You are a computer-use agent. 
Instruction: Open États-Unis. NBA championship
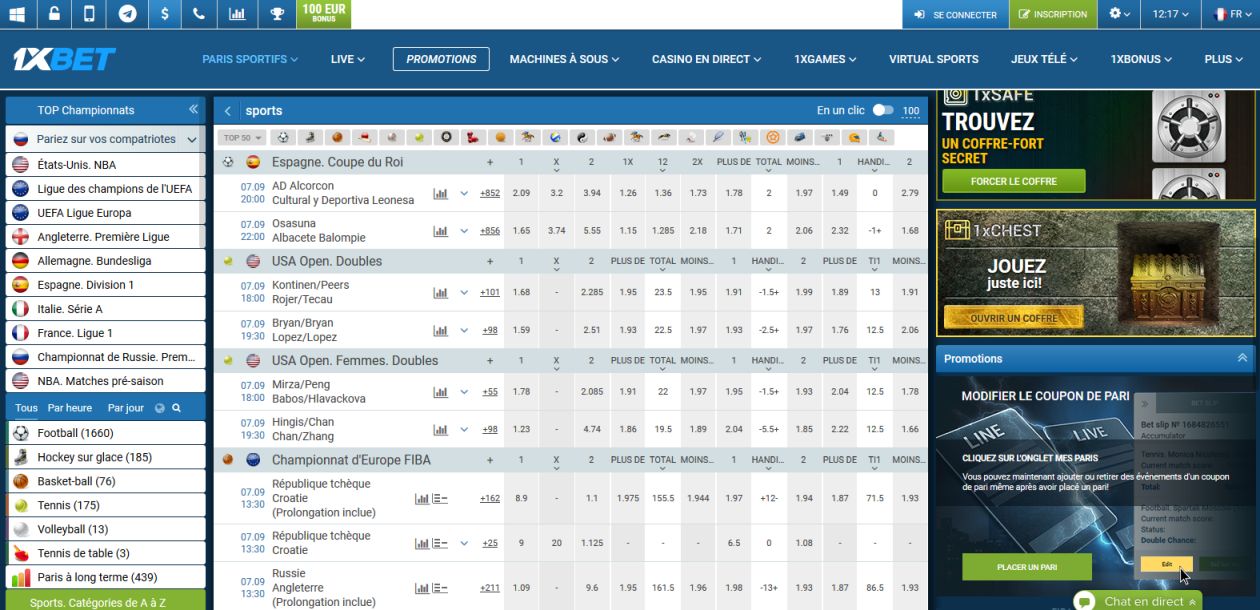pyautogui.click(x=105, y=165)
